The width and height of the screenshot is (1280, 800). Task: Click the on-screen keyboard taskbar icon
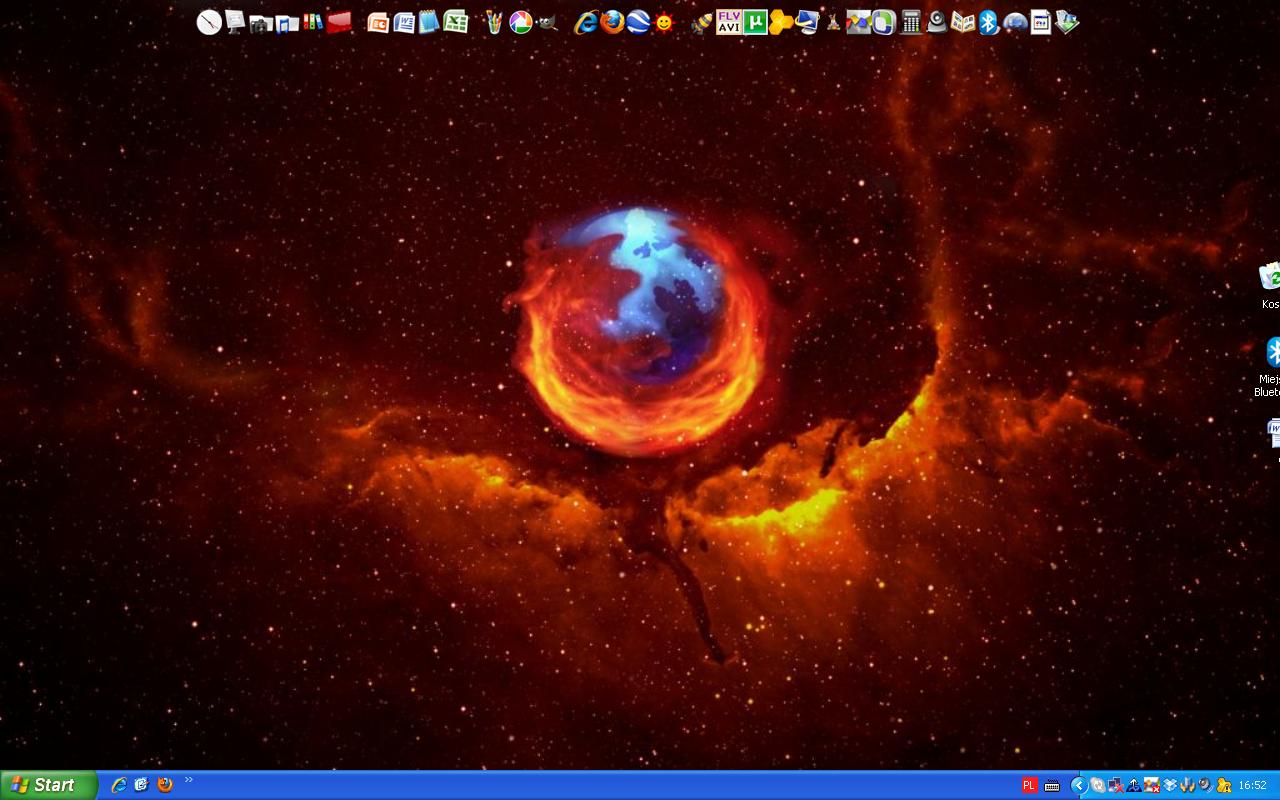[x=1052, y=786]
